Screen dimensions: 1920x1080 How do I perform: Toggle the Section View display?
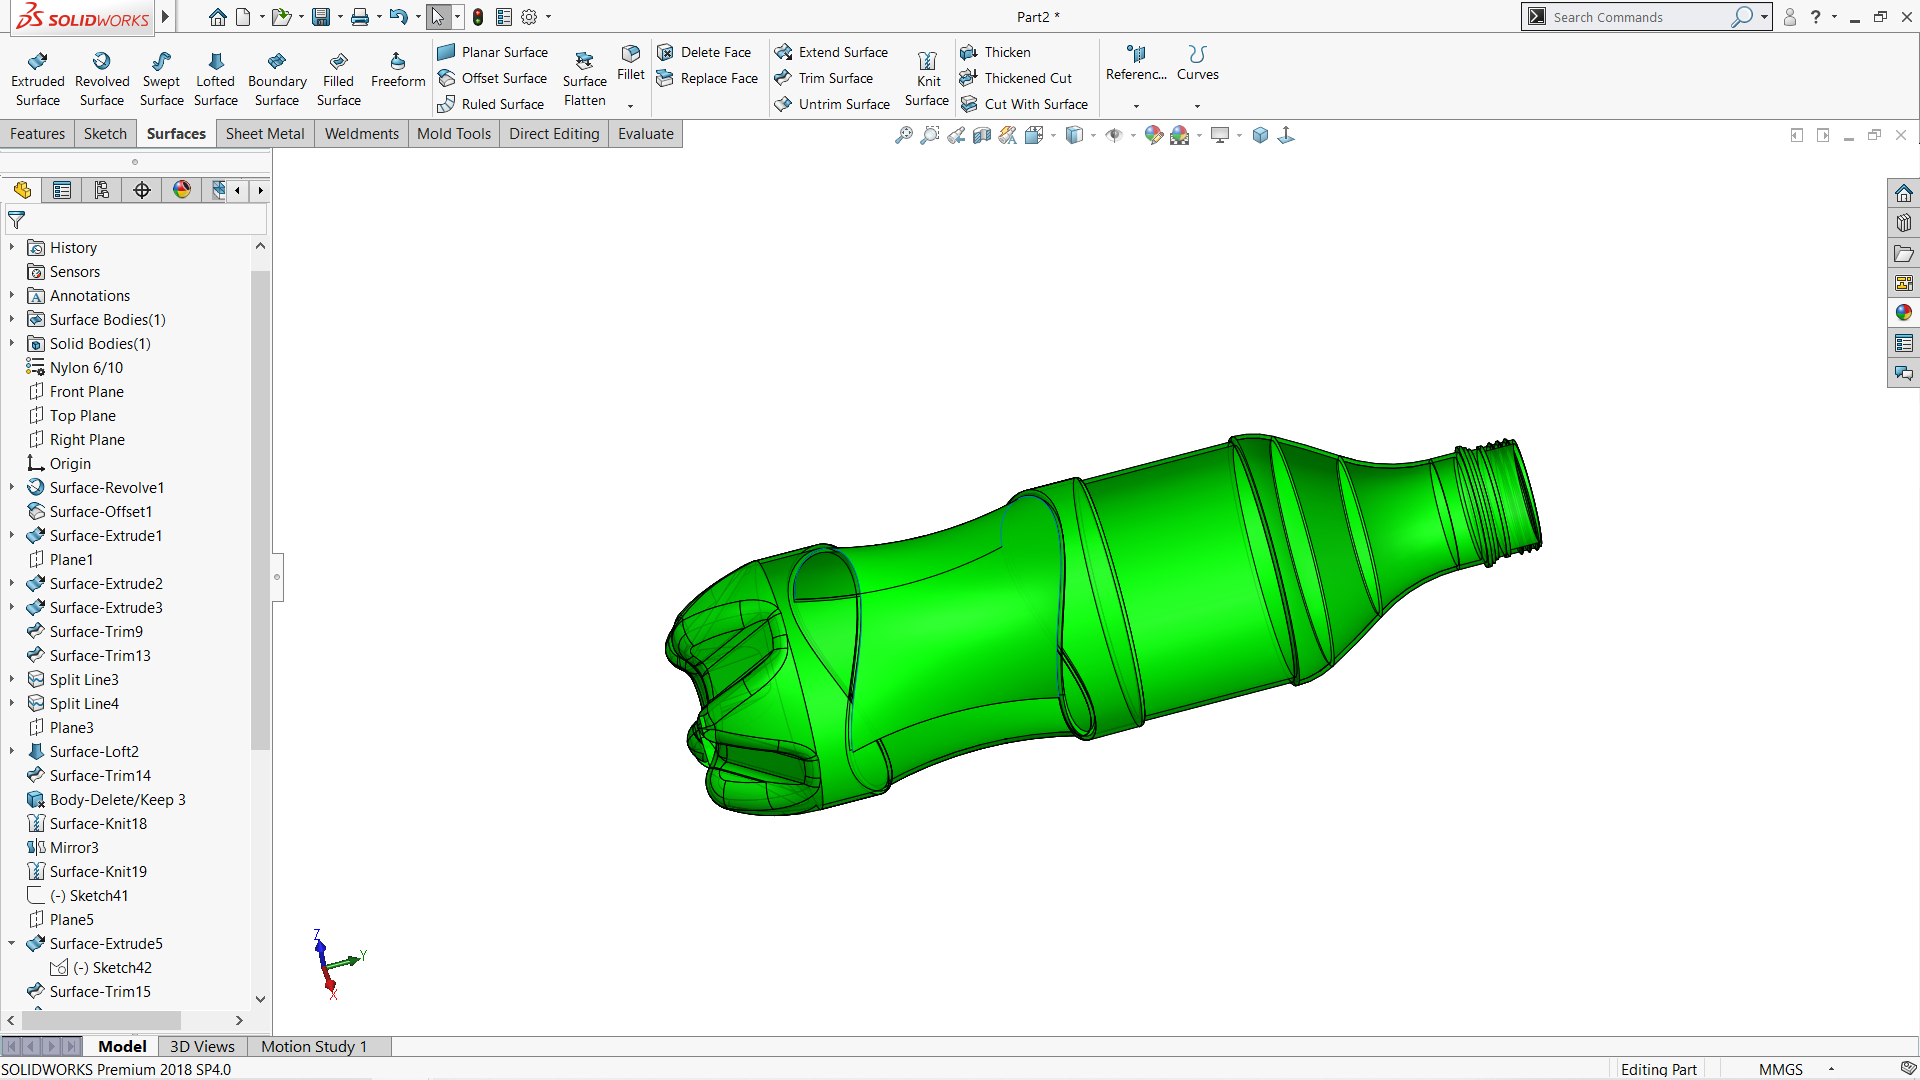(x=982, y=135)
